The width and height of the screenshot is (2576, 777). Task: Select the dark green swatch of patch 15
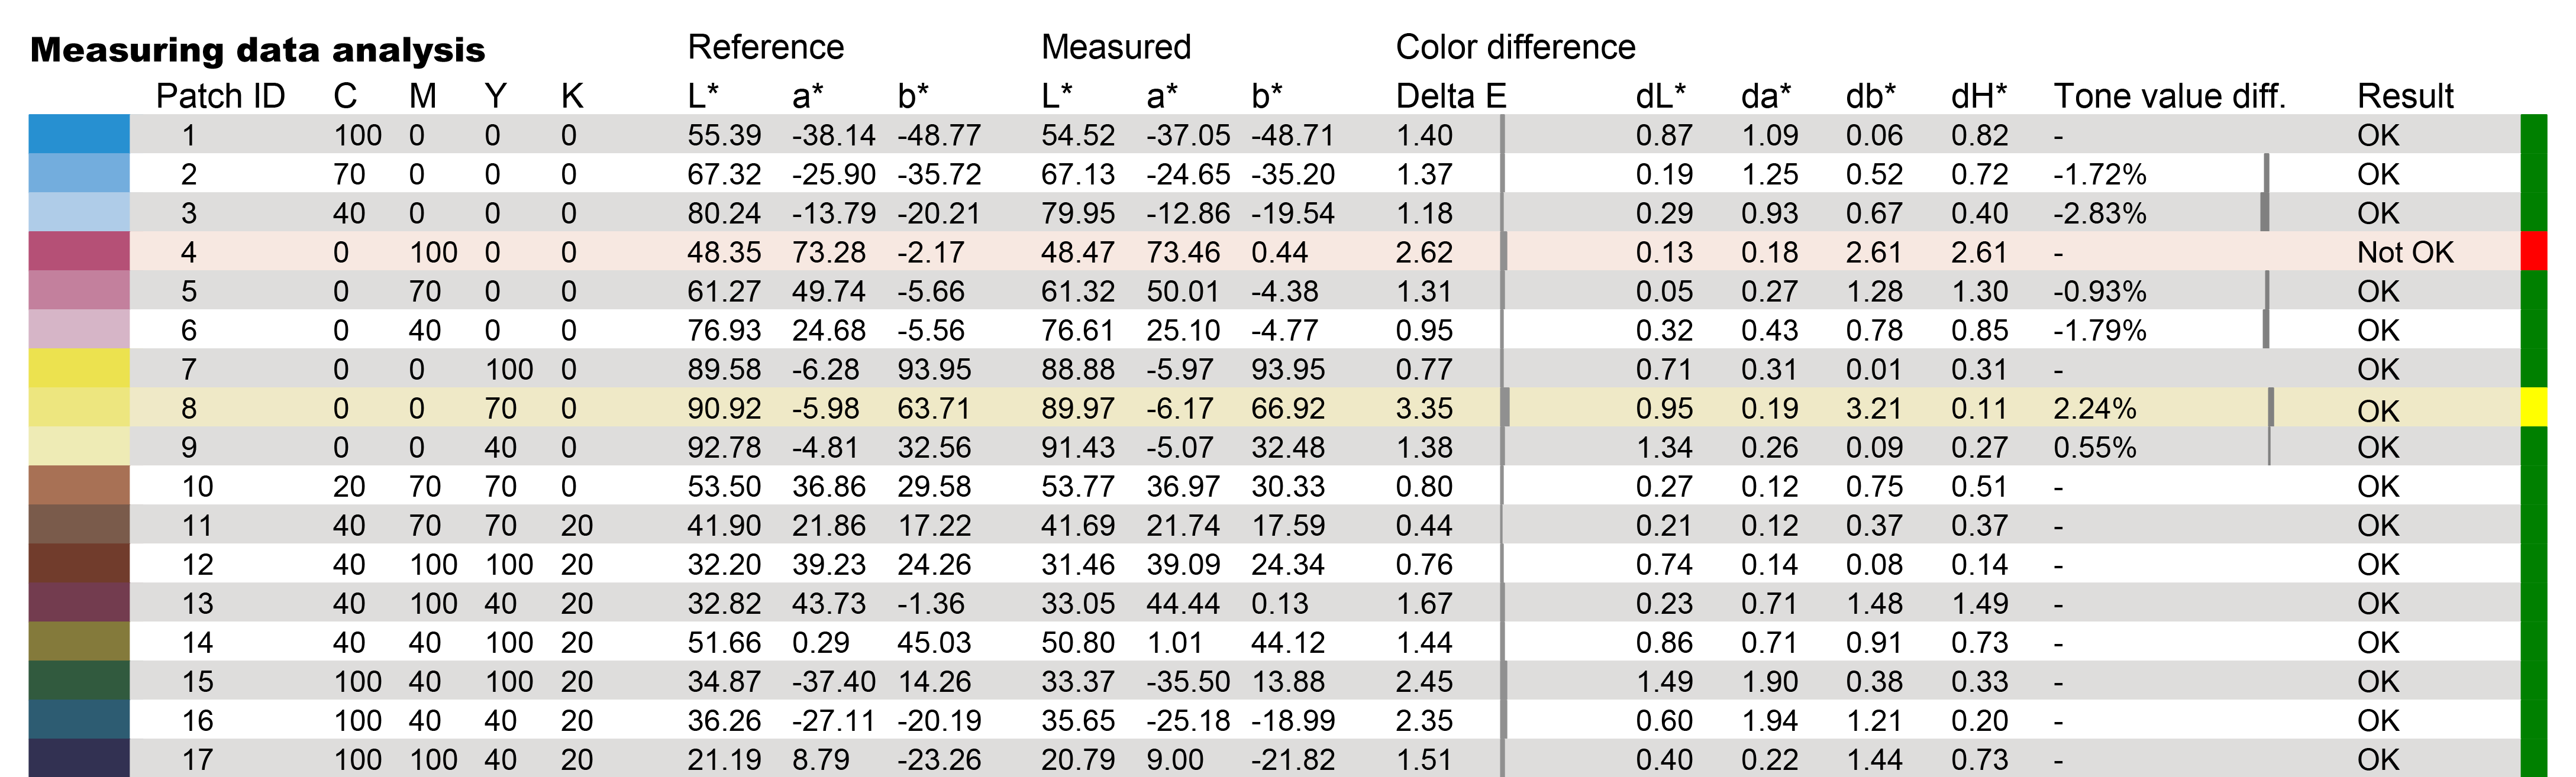pyautogui.click(x=79, y=680)
